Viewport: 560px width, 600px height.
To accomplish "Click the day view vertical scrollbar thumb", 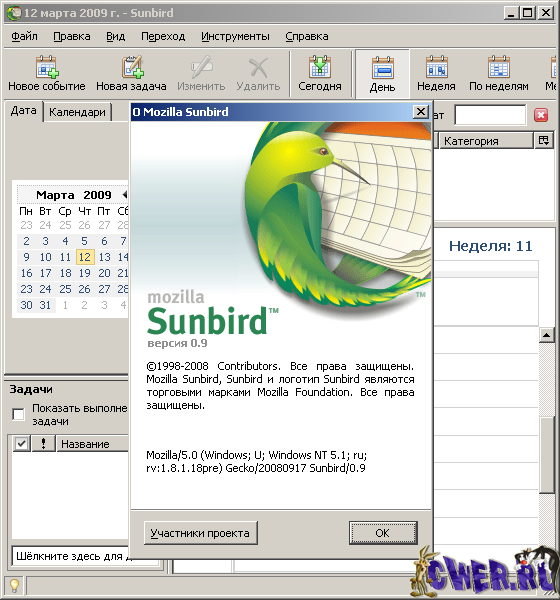I will point(547,455).
